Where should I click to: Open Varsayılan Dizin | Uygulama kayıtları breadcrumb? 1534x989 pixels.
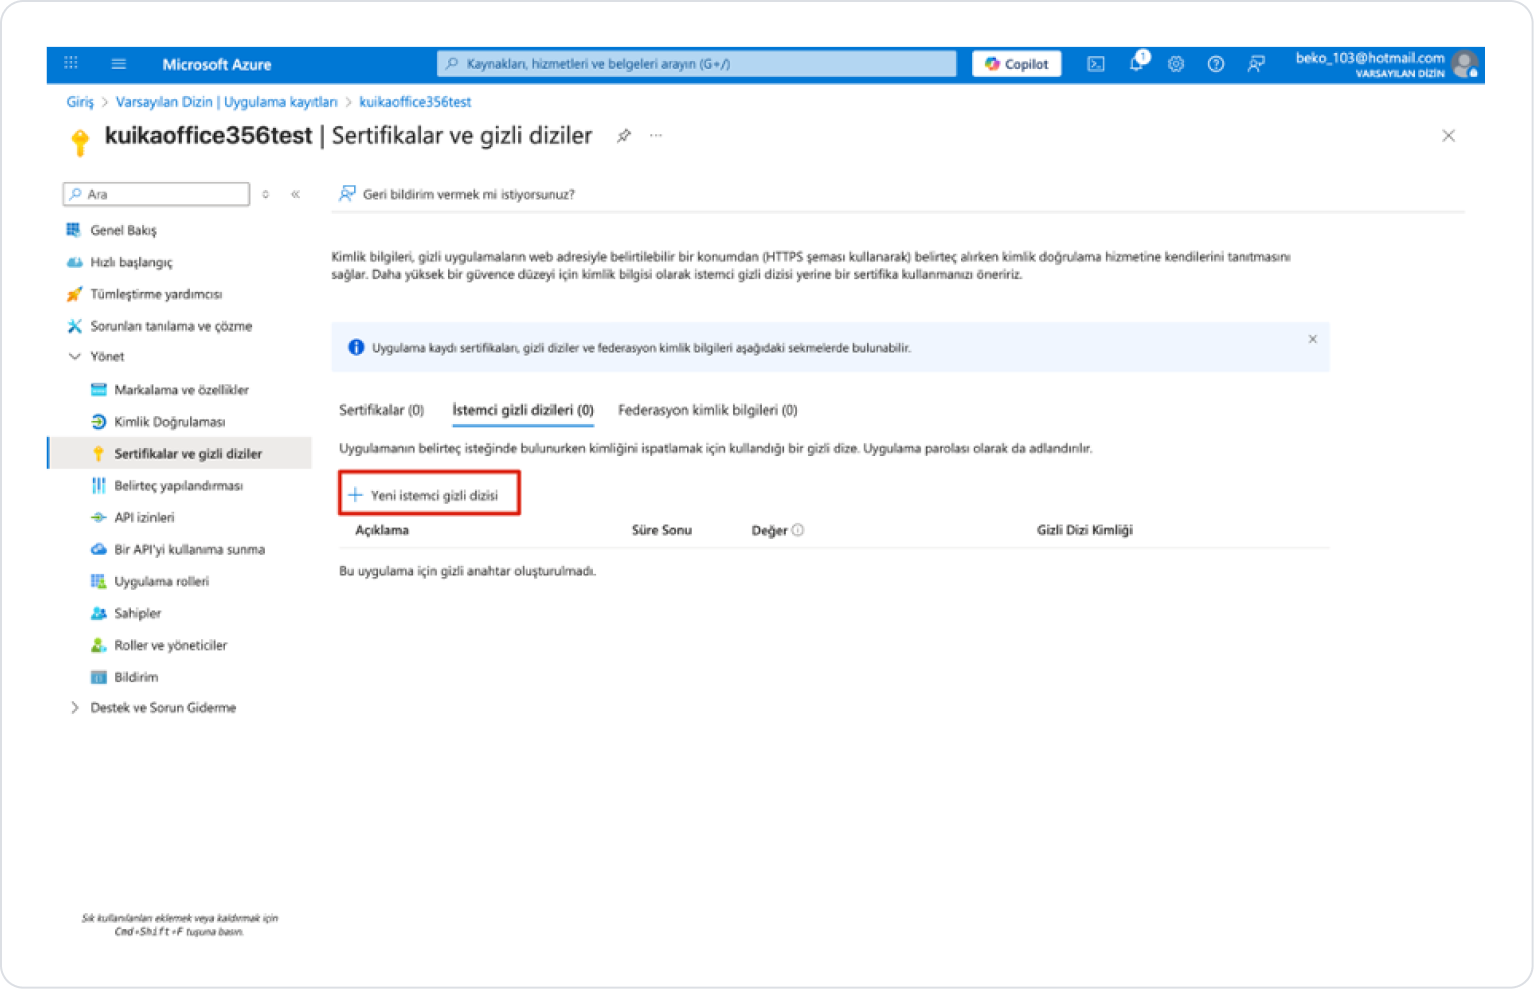(226, 102)
